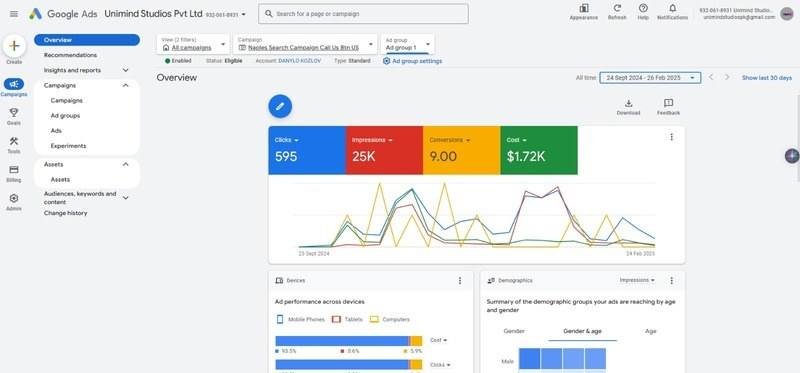800x373 pixels.
Task: Open the date range dropdown
Action: point(650,78)
